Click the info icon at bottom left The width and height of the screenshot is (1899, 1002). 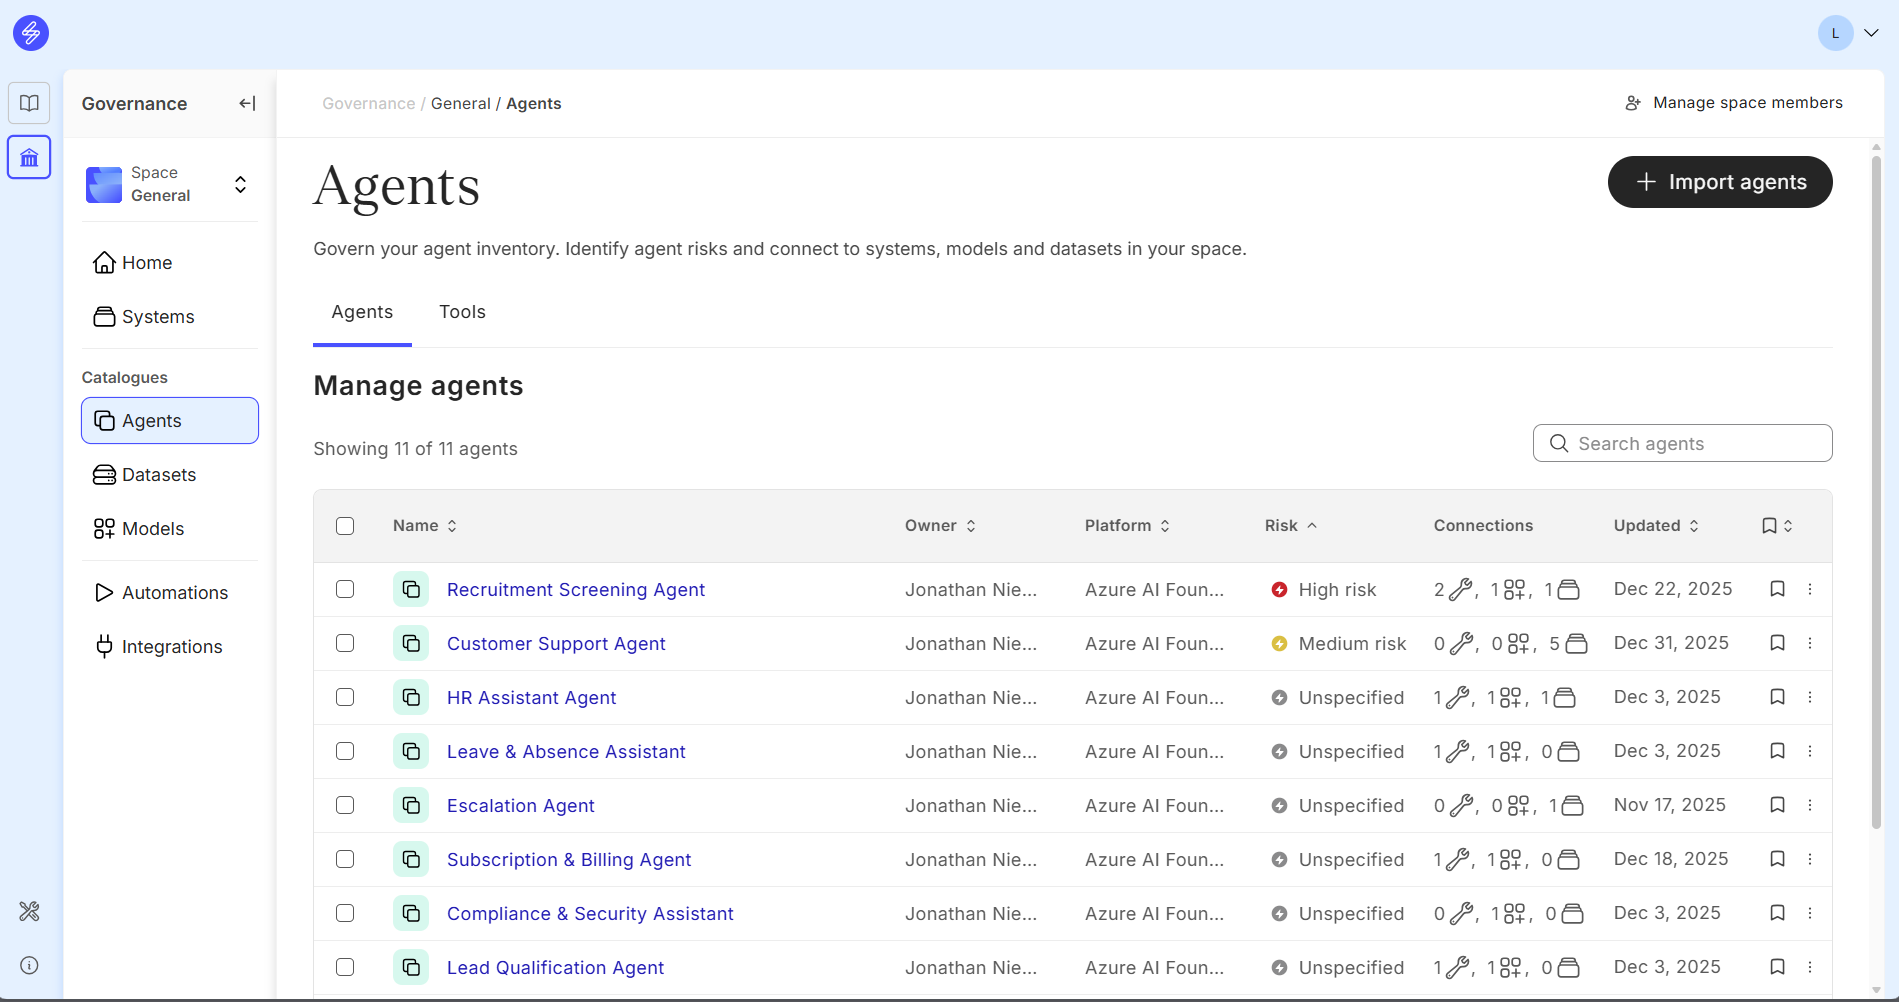coord(29,965)
